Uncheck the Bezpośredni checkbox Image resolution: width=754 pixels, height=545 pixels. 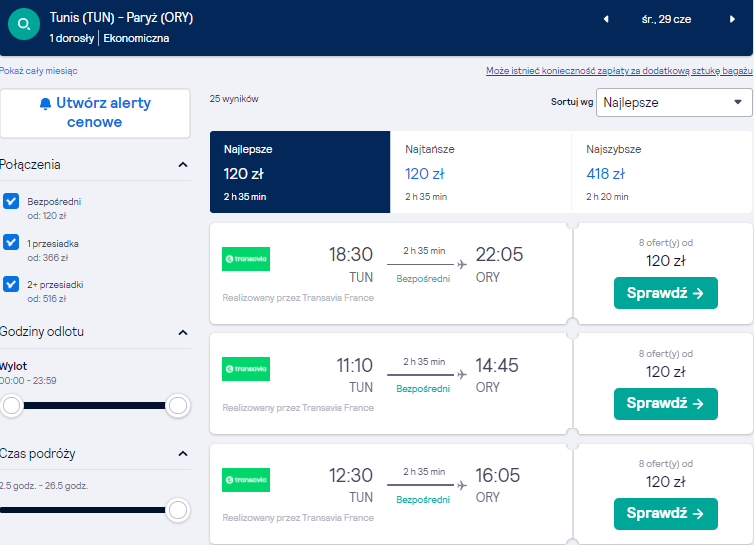[11, 201]
